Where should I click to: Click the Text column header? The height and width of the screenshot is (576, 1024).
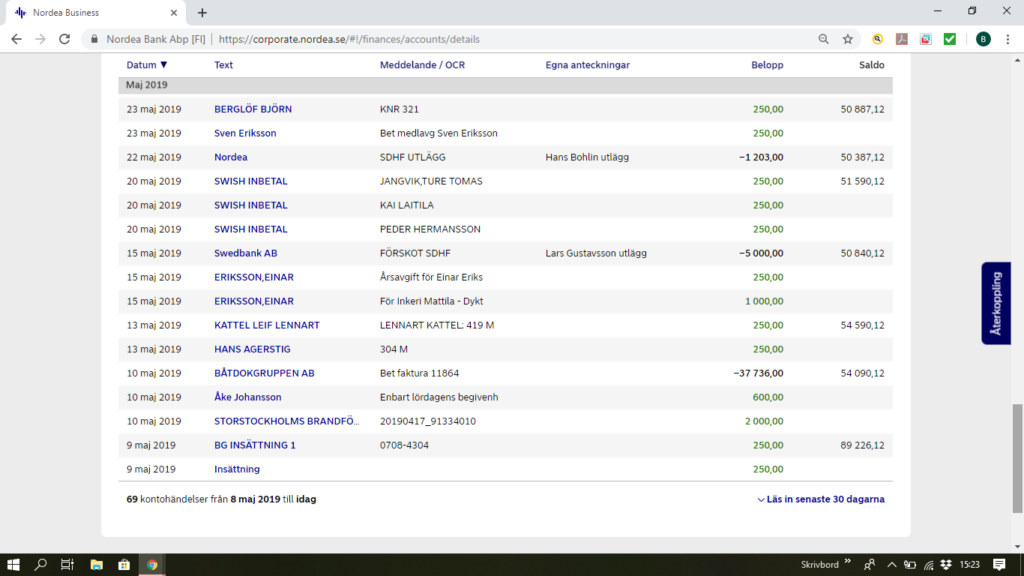(x=223, y=65)
